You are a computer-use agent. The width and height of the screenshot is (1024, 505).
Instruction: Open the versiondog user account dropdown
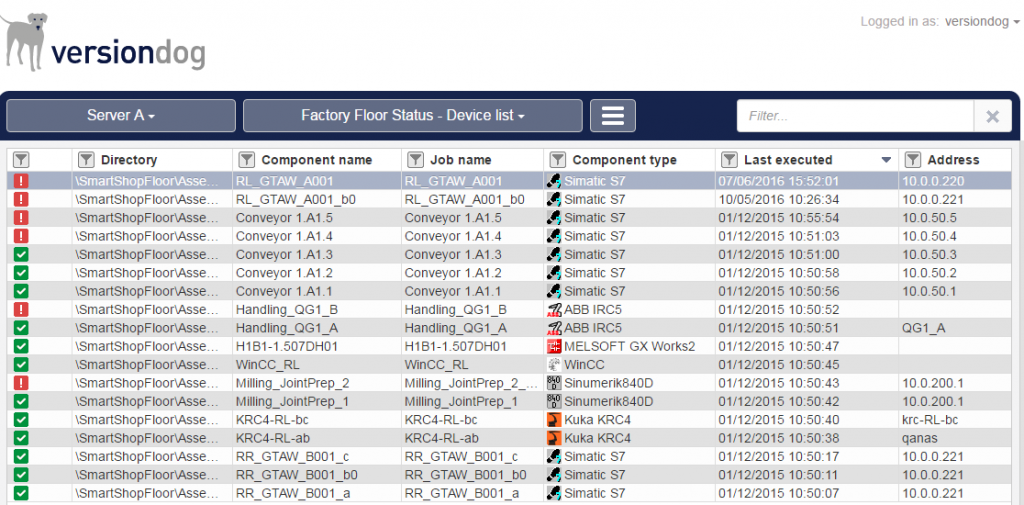(982, 22)
